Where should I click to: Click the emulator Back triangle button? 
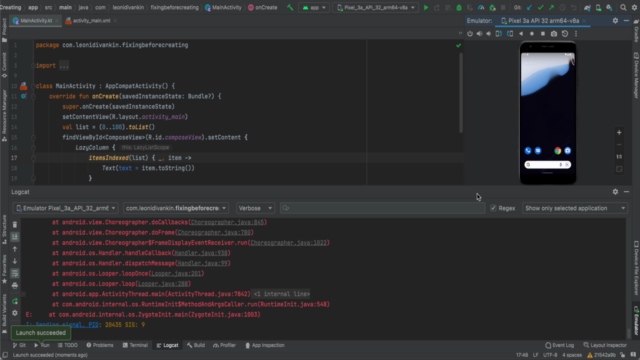pyautogui.click(x=521, y=34)
